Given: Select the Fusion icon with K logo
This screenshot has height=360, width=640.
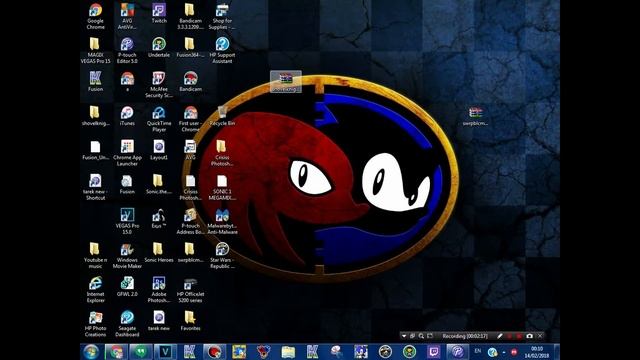Looking at the screenshot, I should pos(96,82).
